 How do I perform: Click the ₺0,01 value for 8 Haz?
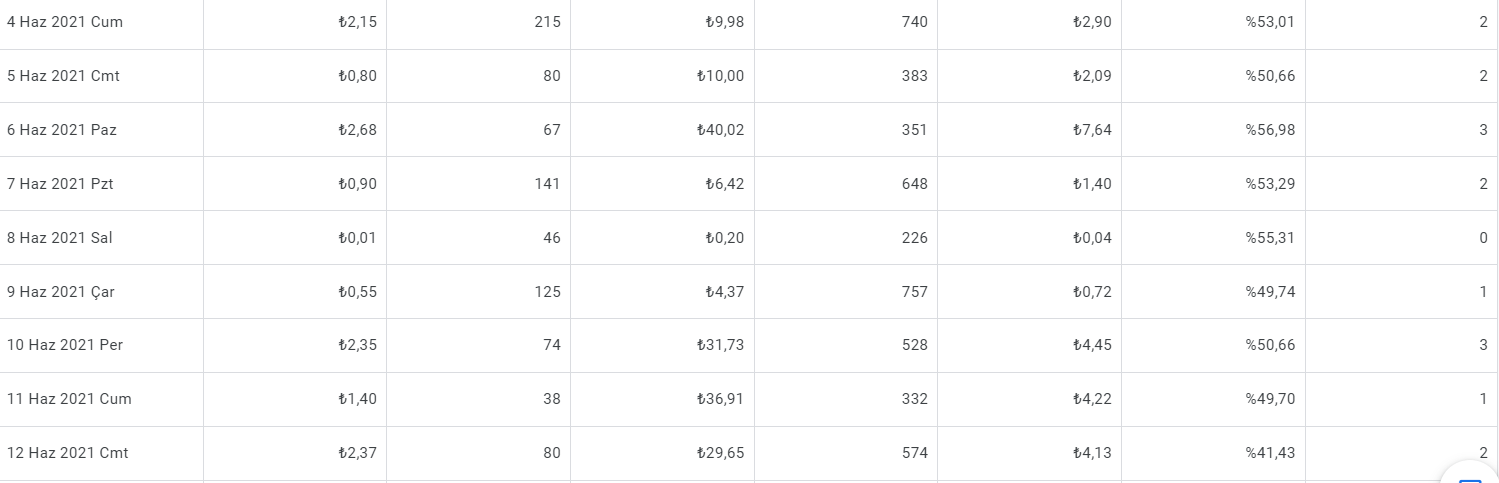[357, 238]
